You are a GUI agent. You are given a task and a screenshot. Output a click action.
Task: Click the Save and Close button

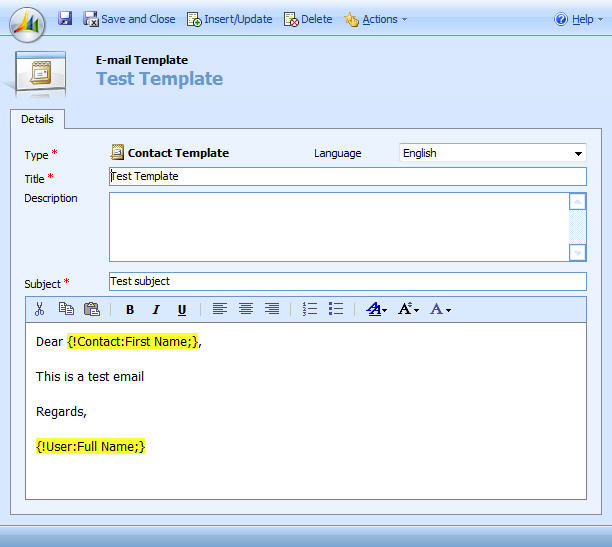(x=129, y=19)
